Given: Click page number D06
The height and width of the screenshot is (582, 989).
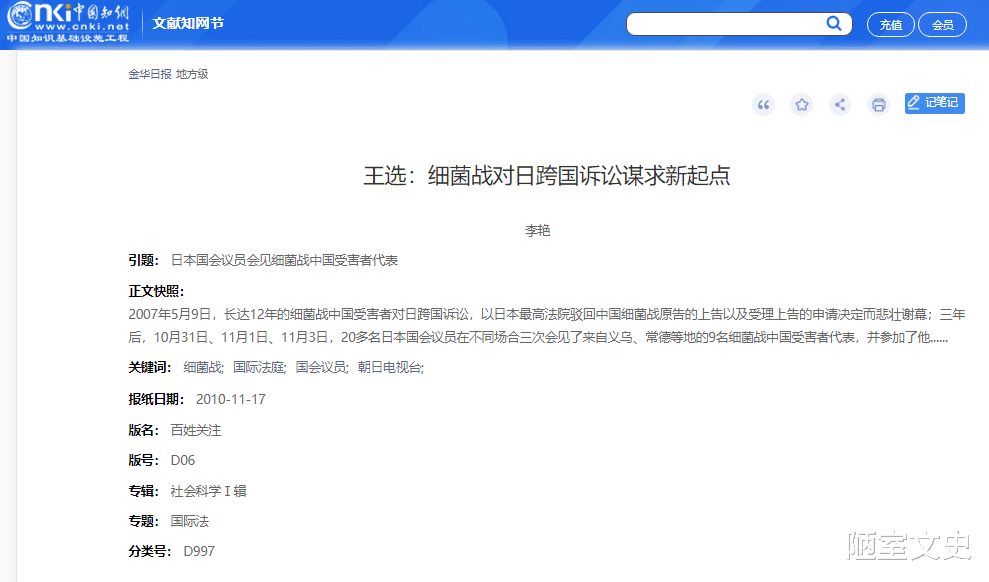Looking at the screenshot, I should [183, 460].
